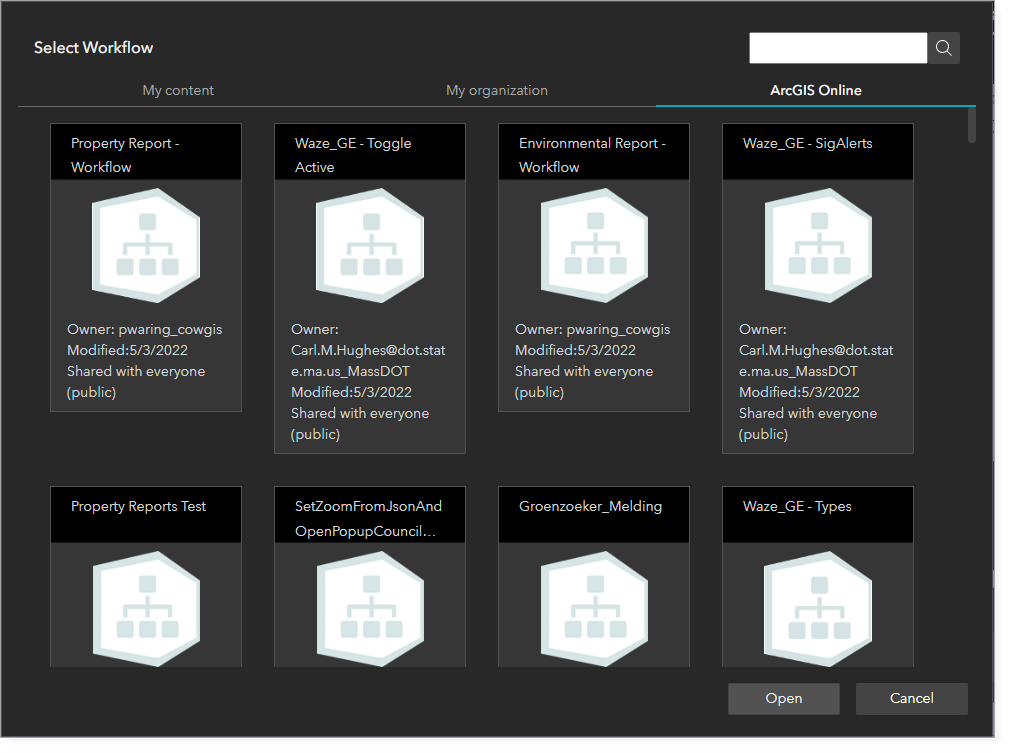The image size is (1010, 753).
Task: Select the Property Report - Workflow title bar
Action: pos(145,151)
